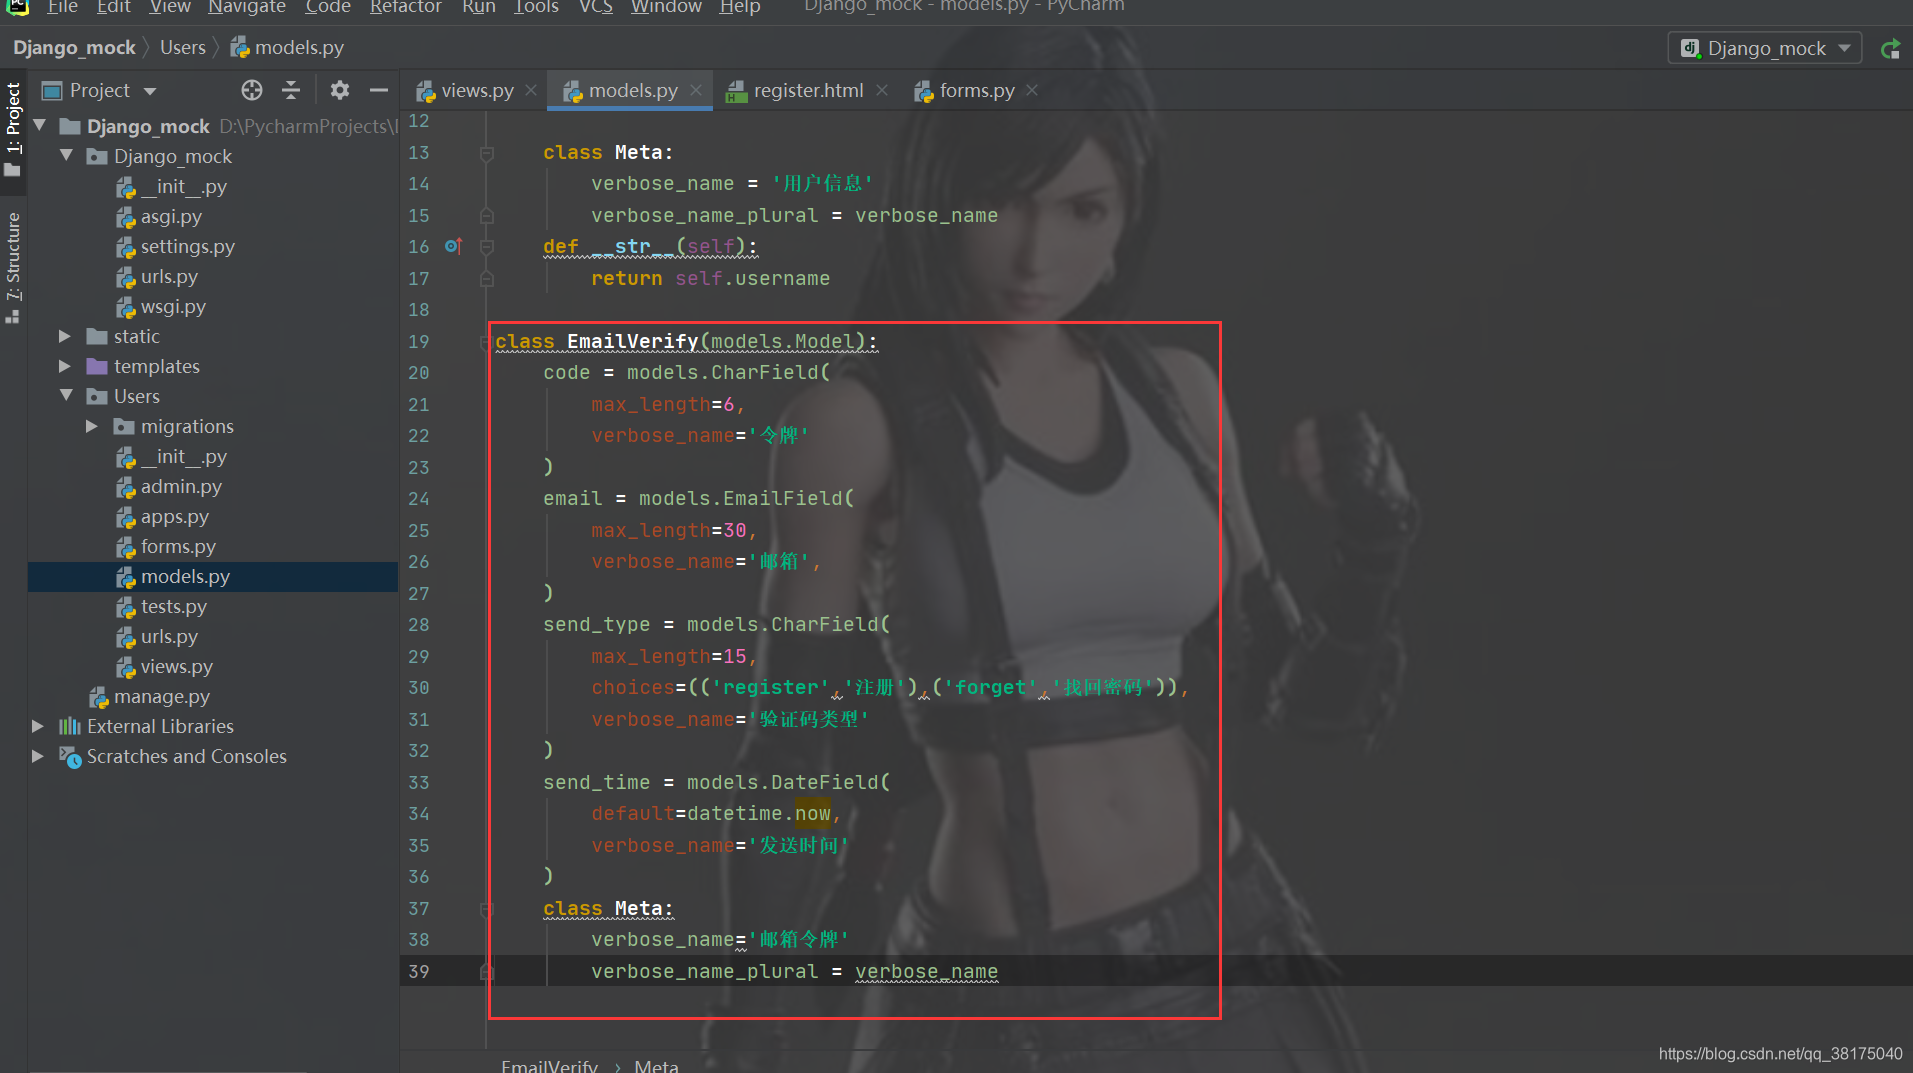Open the Edit menu

pos(113,7)
